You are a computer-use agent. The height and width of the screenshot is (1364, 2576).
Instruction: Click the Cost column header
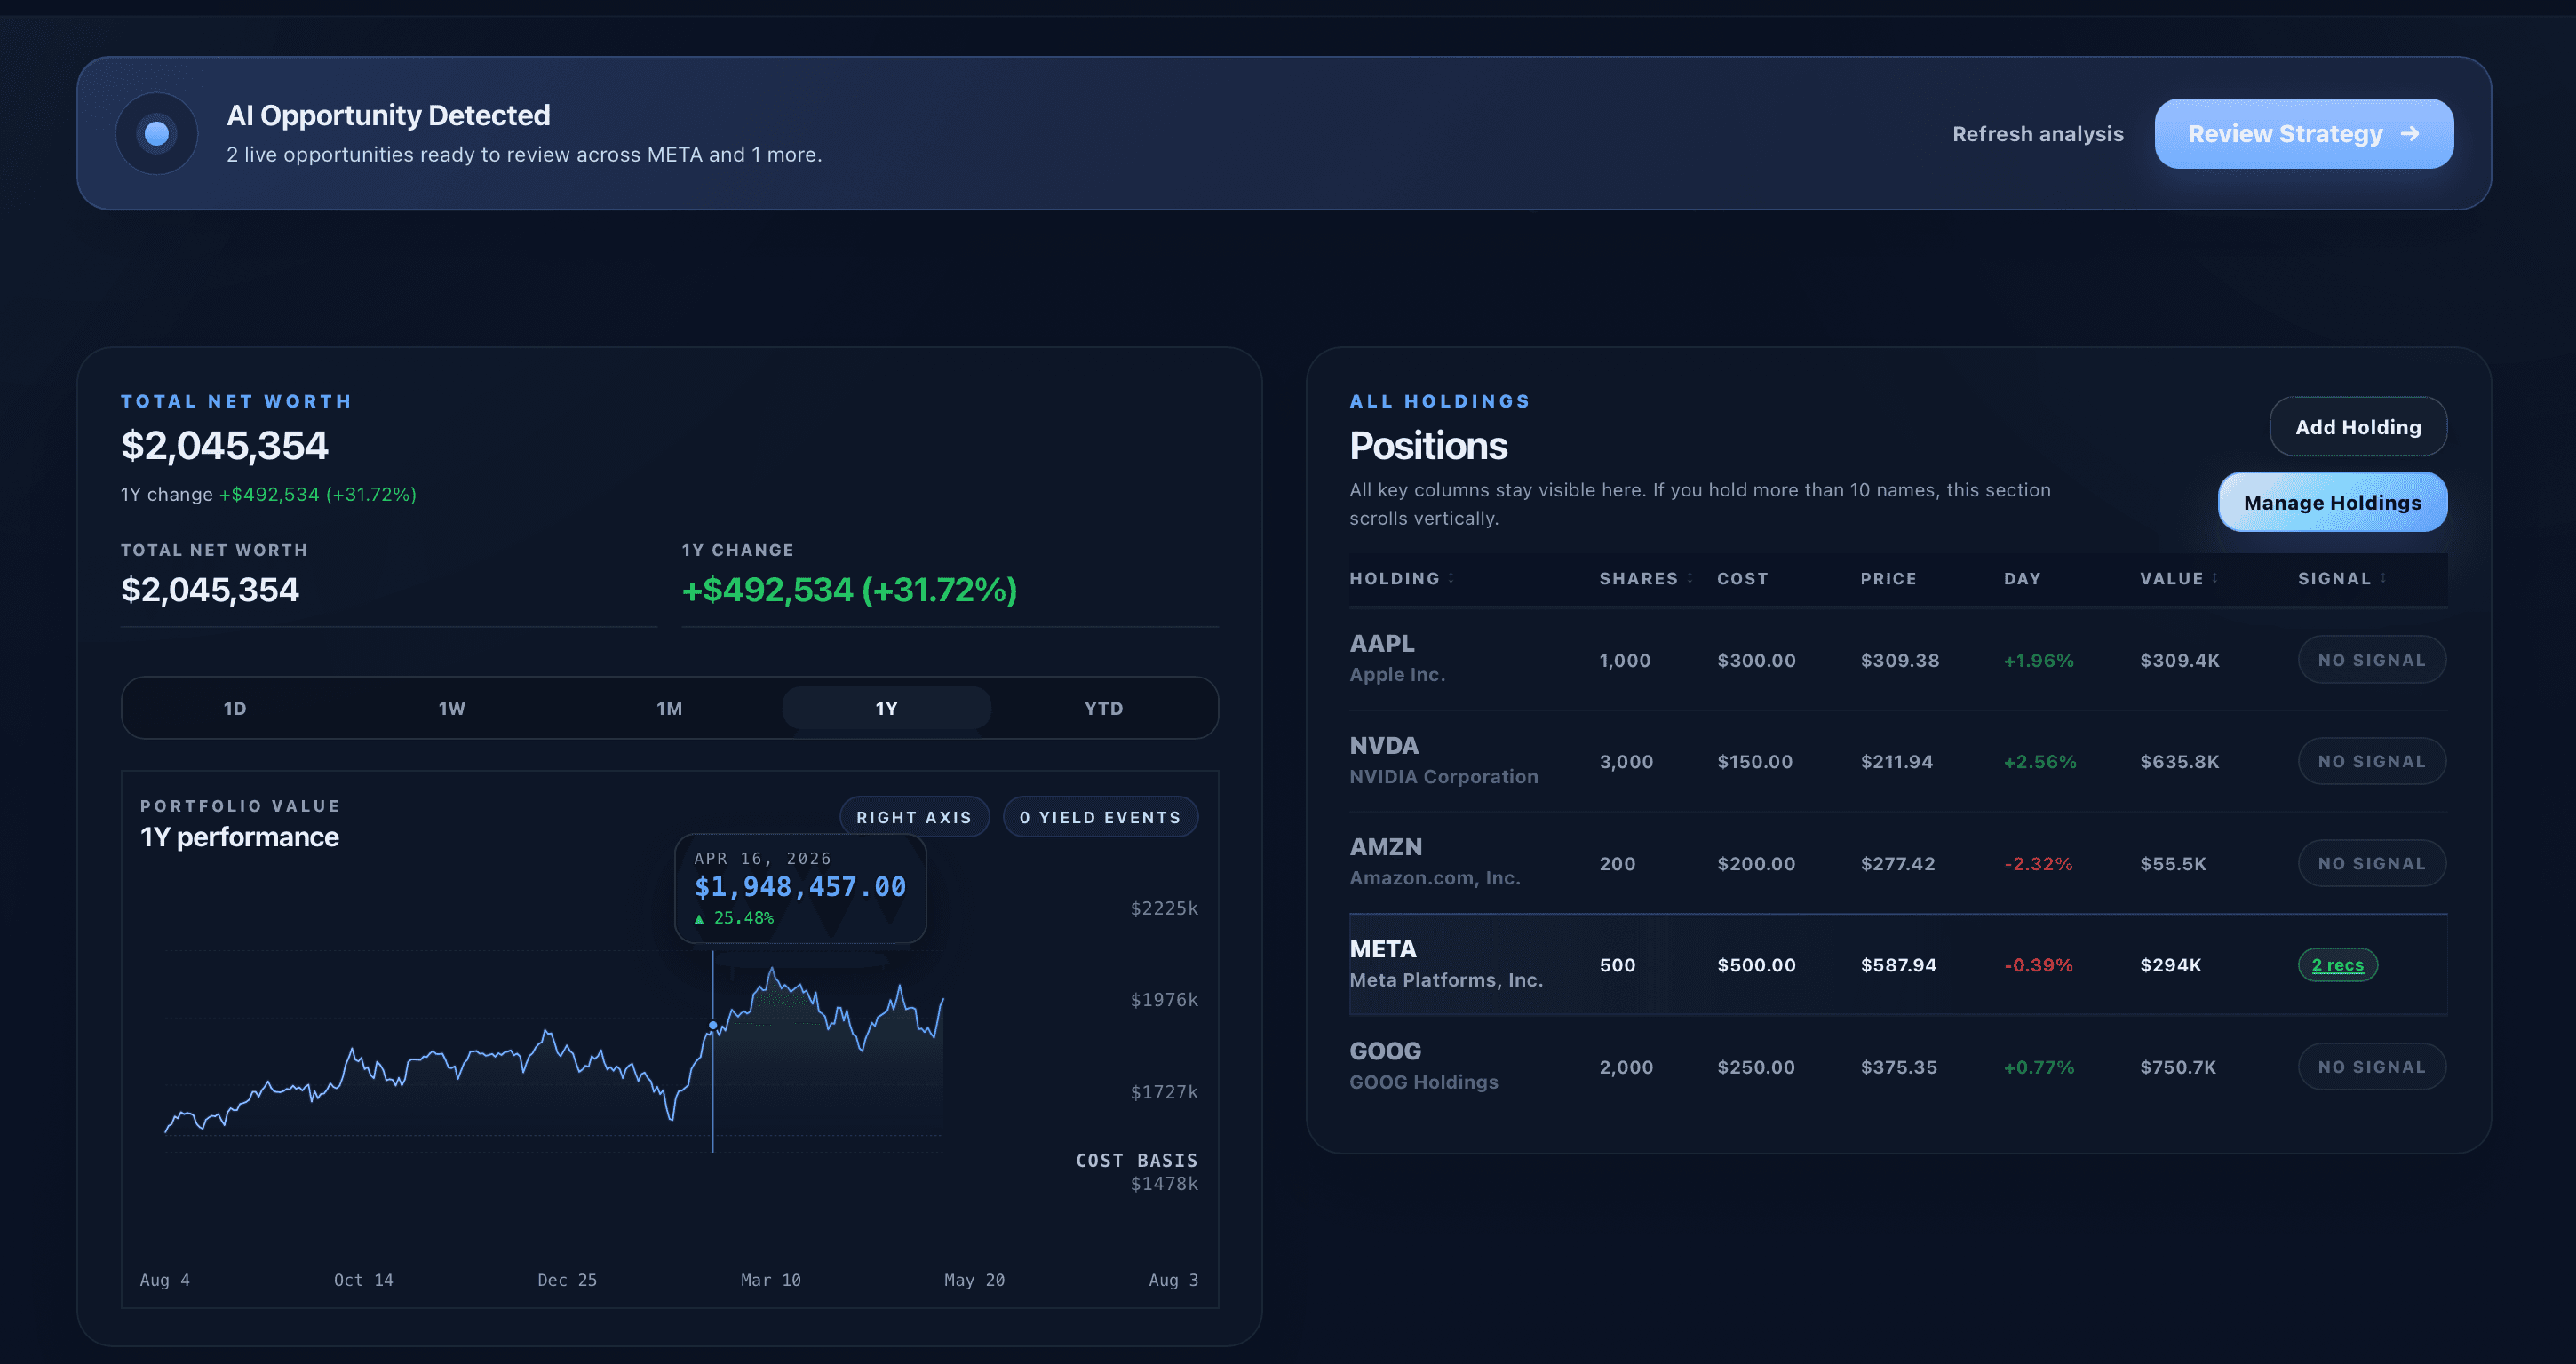click(1743, 579)
